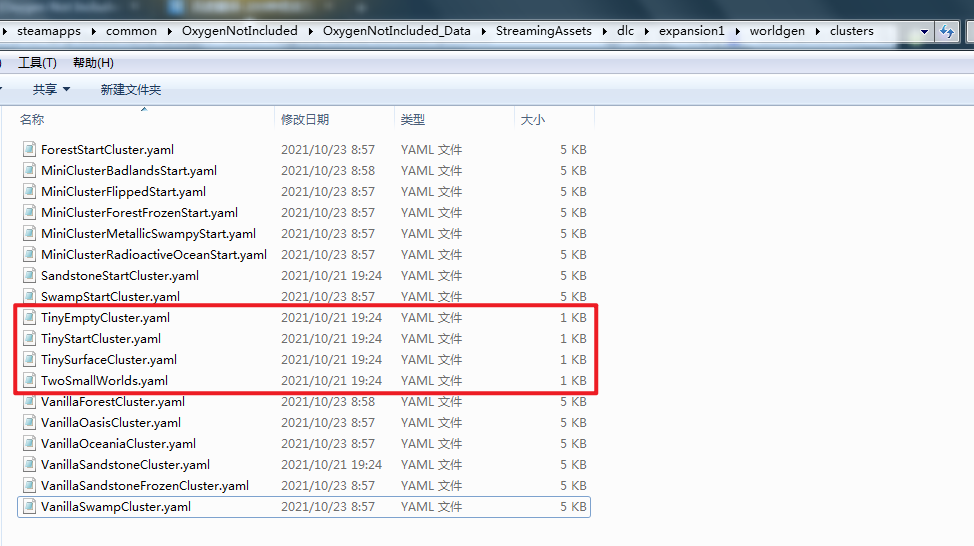Select the TinySurfaceCluster.yaml file name
Viewport: 974px width, 546px height.
tap(109, 360)
